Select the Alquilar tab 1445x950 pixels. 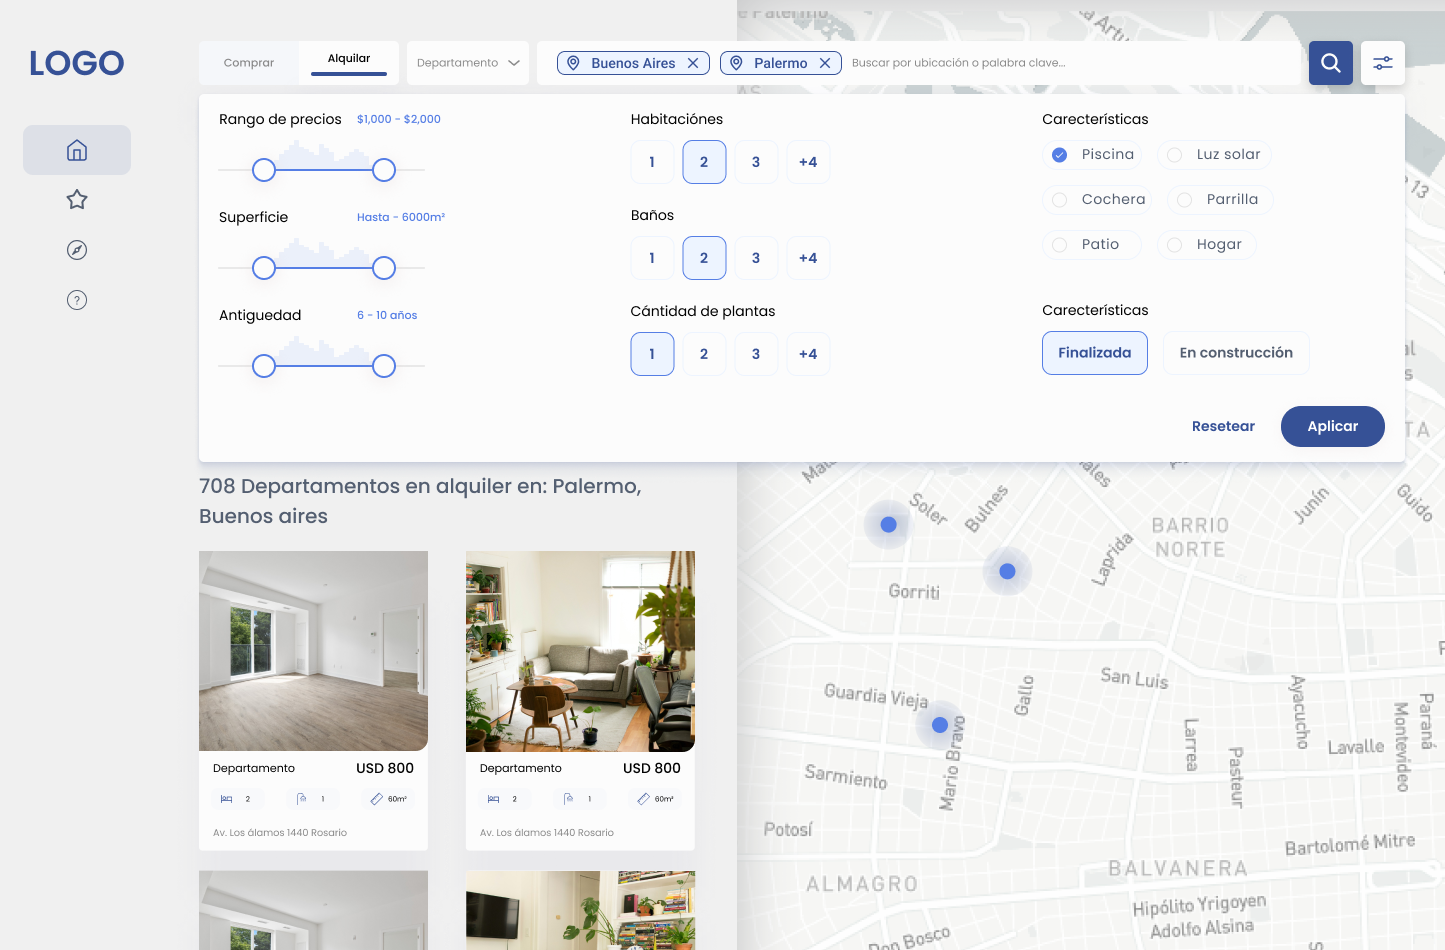click(349, 60)
